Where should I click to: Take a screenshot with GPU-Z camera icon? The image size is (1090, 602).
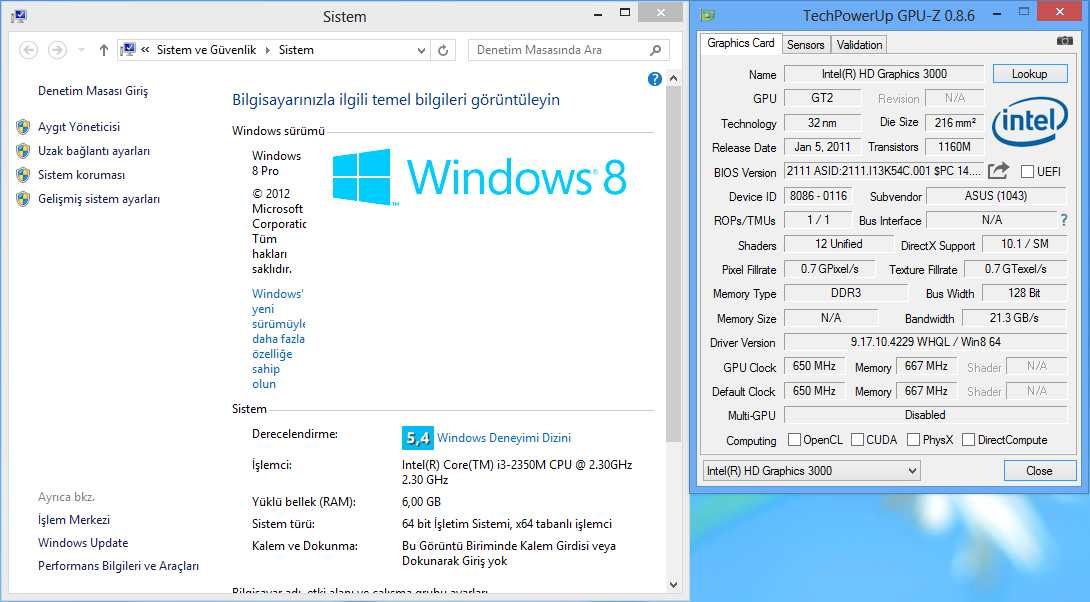[x=1064, y=42]
